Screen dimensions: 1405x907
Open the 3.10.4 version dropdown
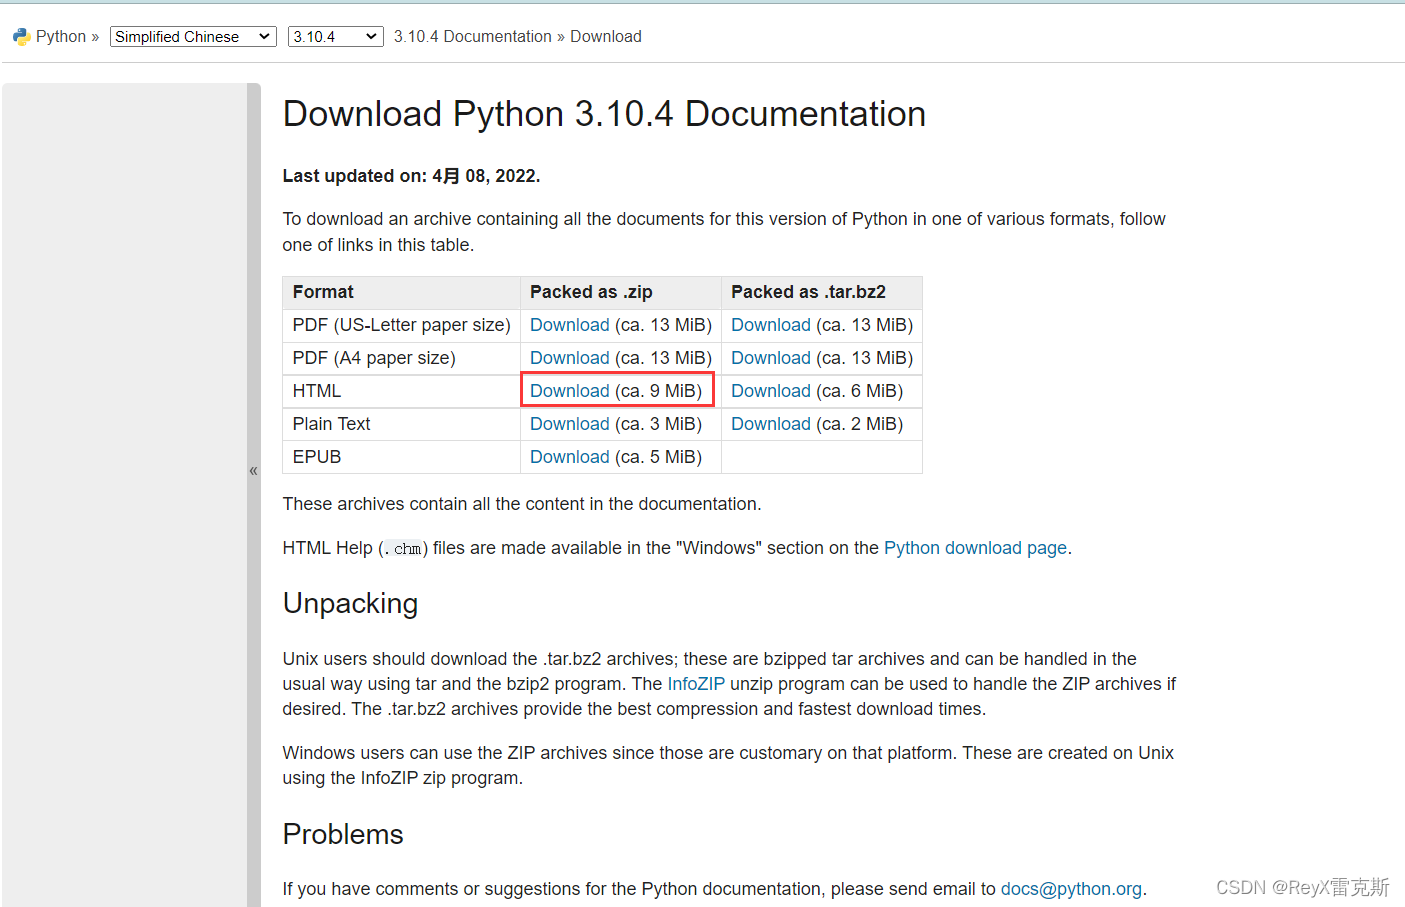click(x=335, y=37)
